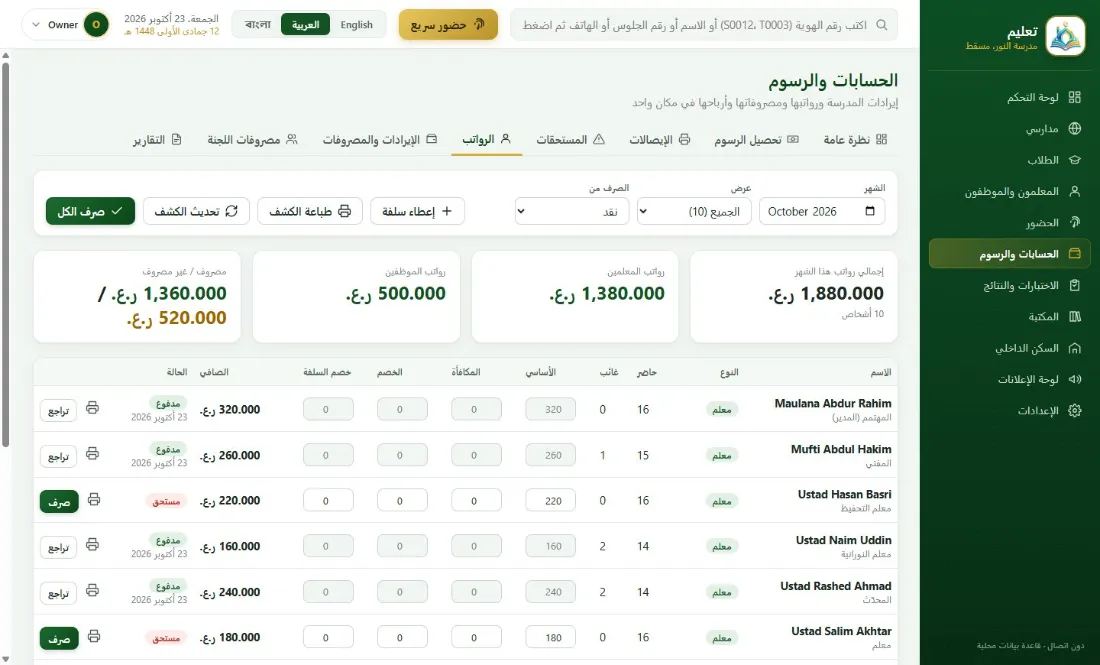Open the عرض الجميع (10) dropdown
Image resolution: width=1100 pixels, height=665 pixels.
[x=694, y=211]
